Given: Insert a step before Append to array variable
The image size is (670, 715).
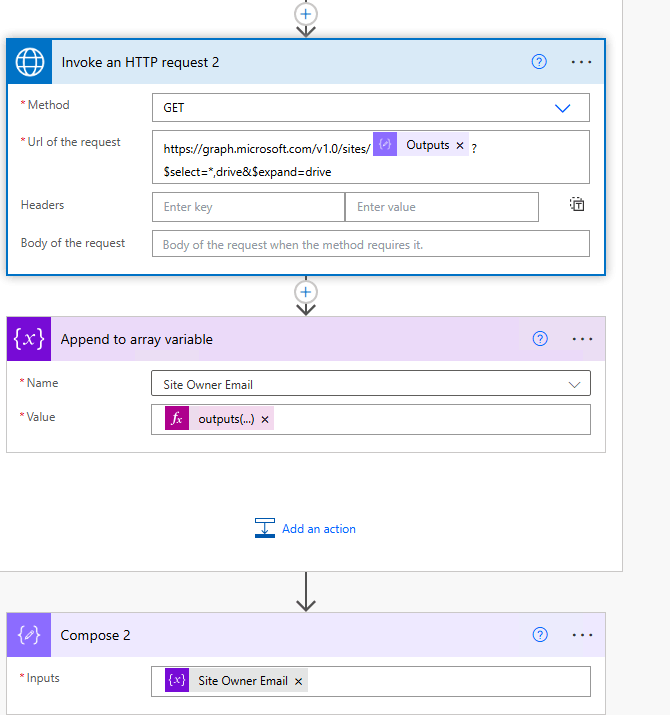Looking at the screenshot, I should [306, 292].
